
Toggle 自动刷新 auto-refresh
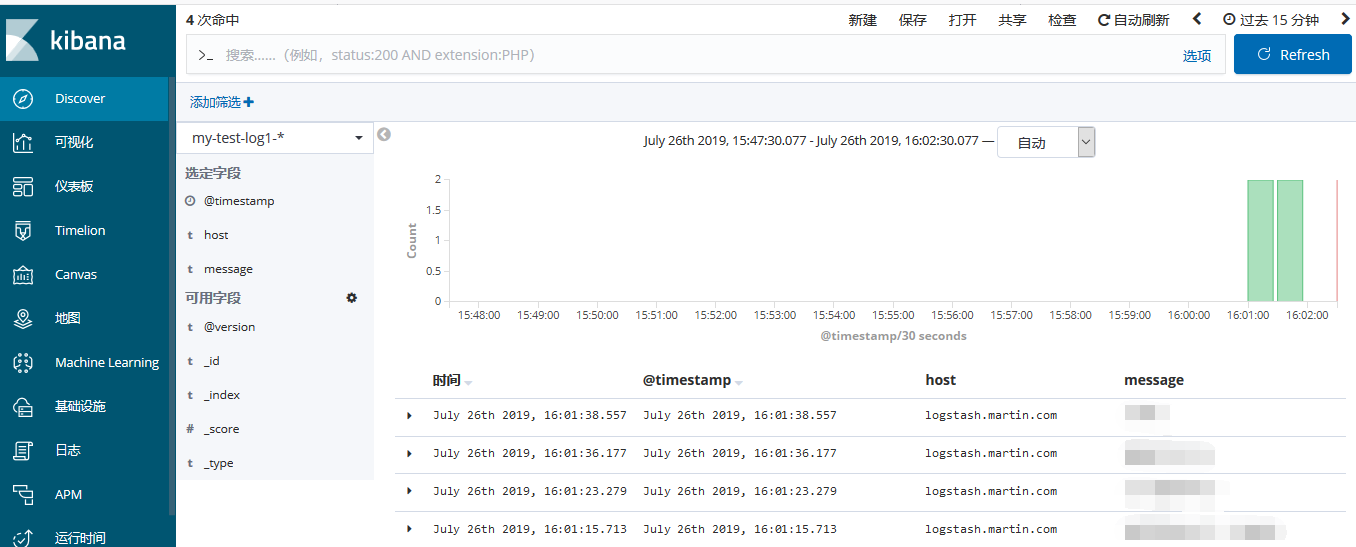tap(1133, 20)
